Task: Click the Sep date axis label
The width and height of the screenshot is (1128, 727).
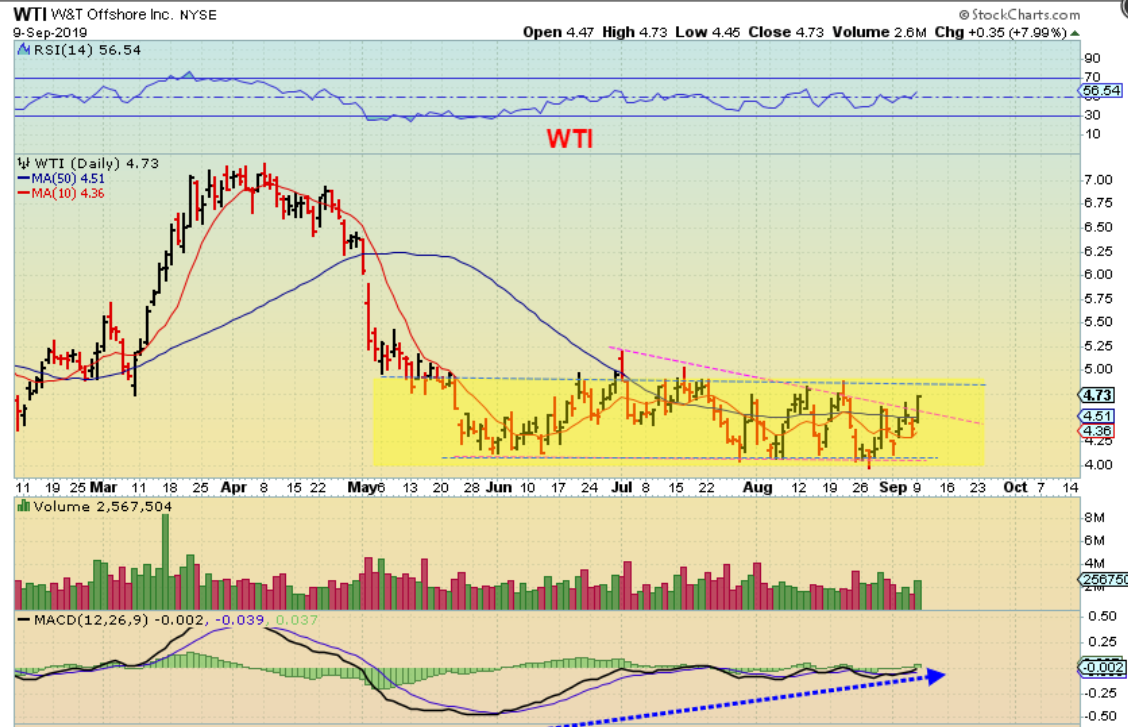Action: 893,488
